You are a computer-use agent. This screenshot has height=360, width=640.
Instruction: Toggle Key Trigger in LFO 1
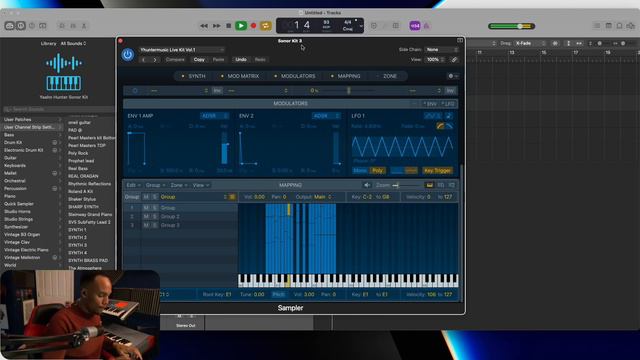coord(437,171)
